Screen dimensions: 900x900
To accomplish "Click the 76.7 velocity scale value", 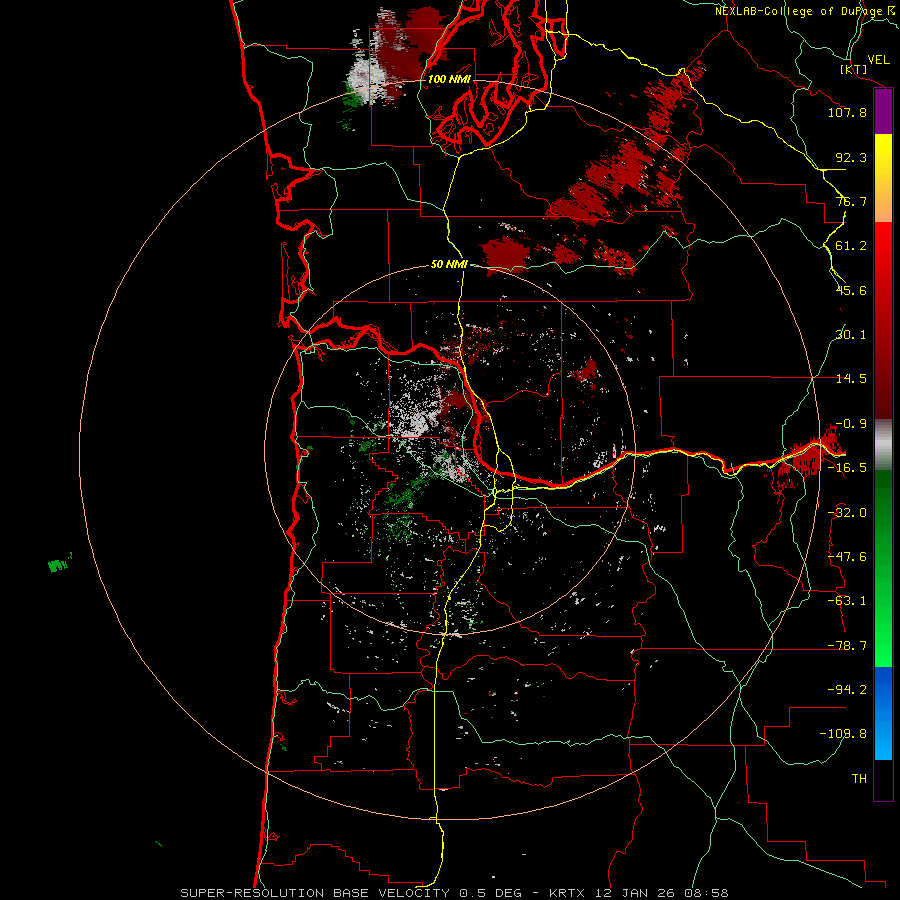I will [851, 201].
